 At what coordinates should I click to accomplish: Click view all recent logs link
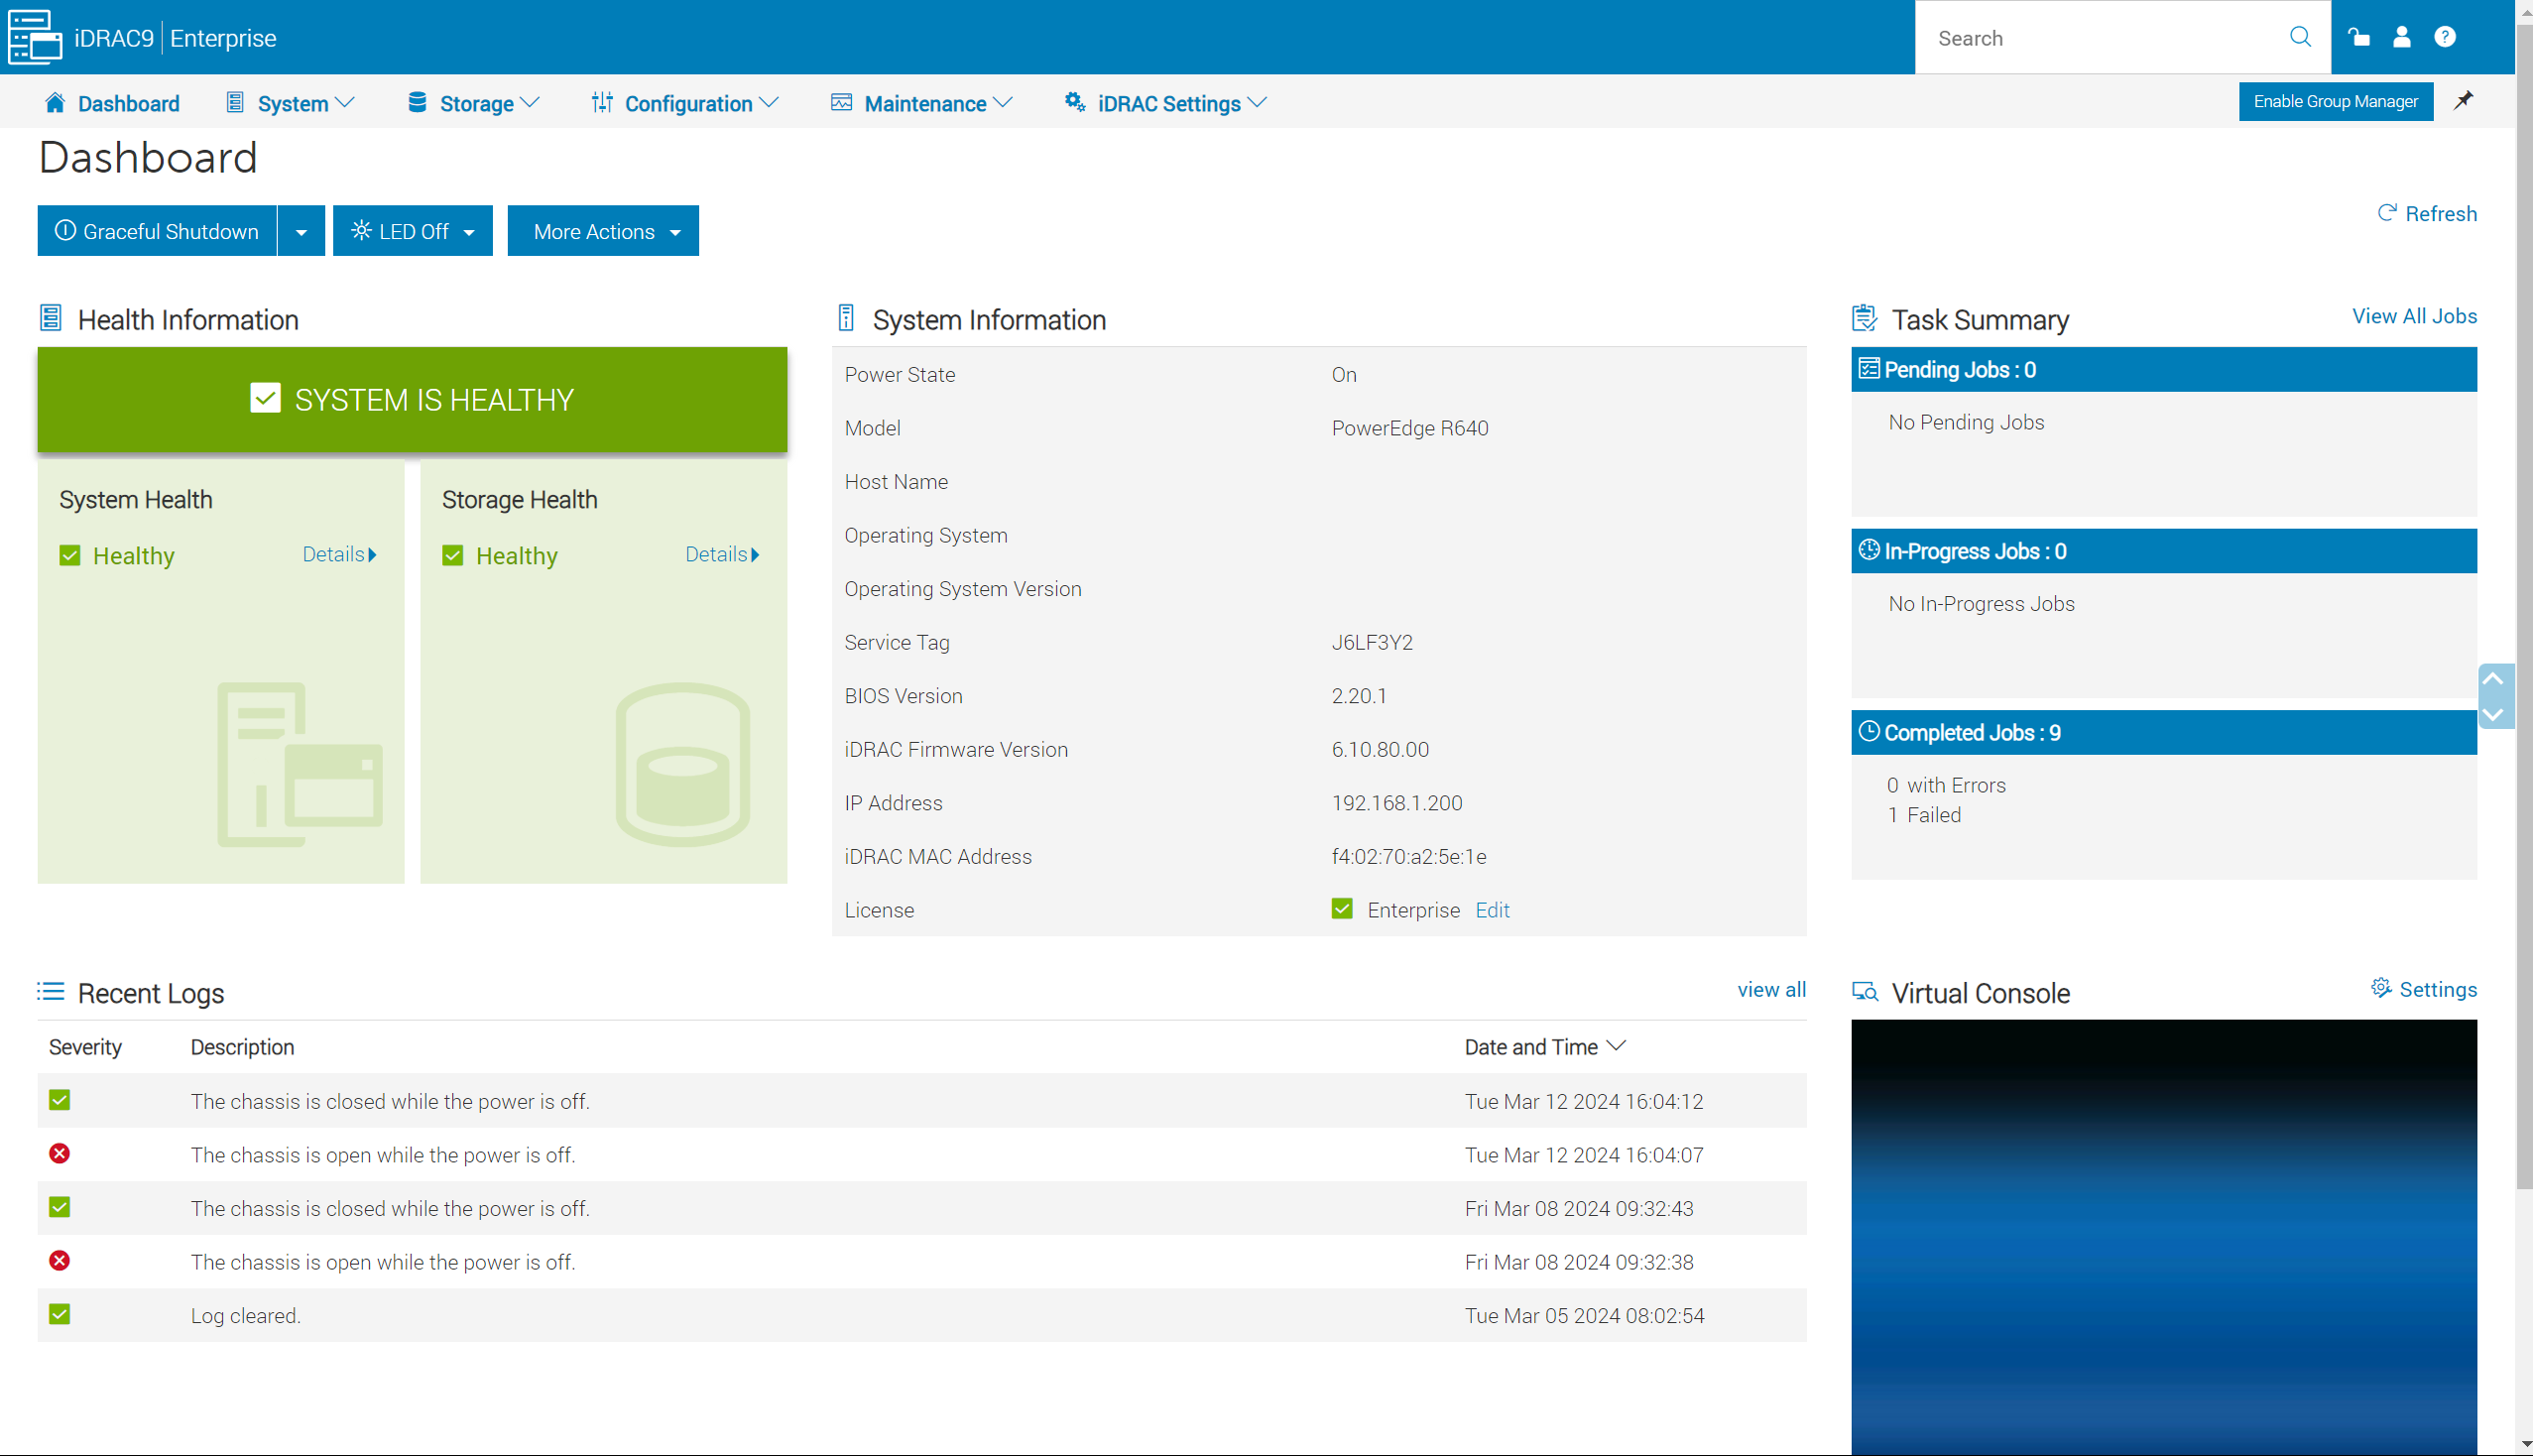tap(1771, 989)
